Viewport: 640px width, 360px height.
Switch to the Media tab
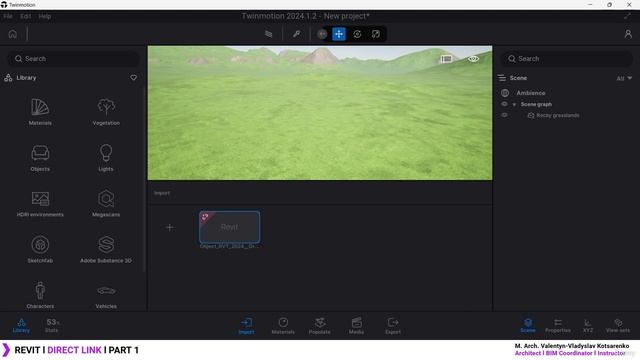point(356,326)
